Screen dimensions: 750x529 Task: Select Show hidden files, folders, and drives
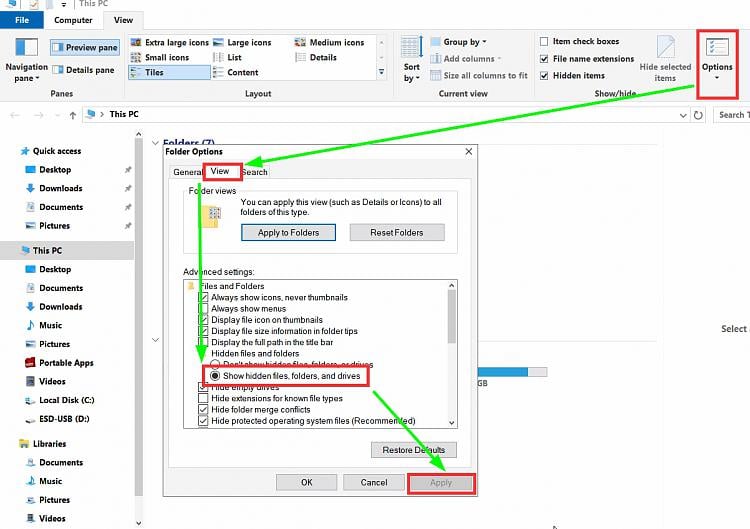215,376
